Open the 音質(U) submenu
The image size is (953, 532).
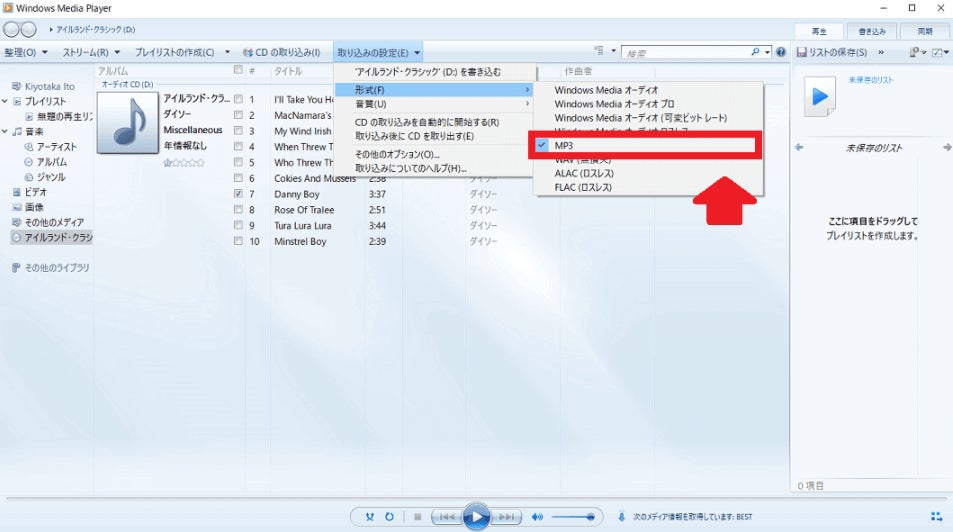pyautogui.click(x=435, y=104)
